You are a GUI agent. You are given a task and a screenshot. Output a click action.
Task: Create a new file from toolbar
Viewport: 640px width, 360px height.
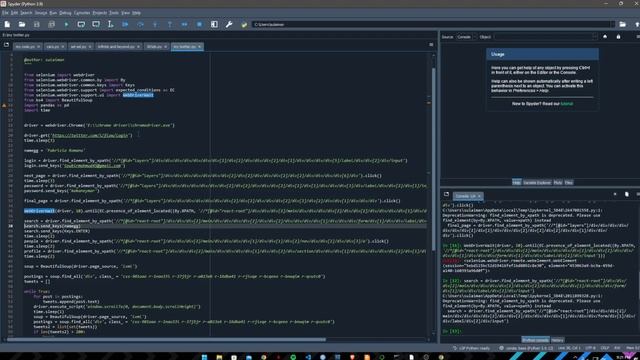pyautogui.click(x=7, y=24)
